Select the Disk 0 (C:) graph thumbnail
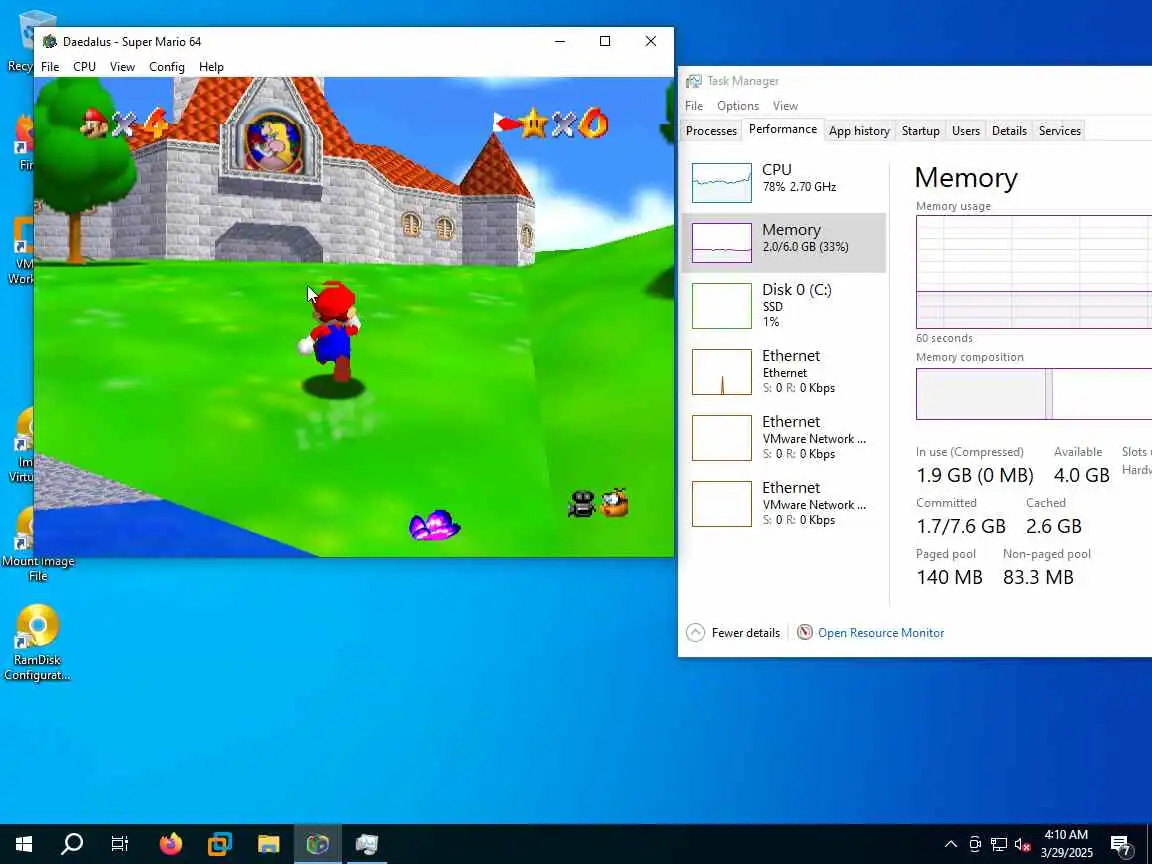Image resolution: width=1152 pixels, height=864 pixels. tap(721, 306)
